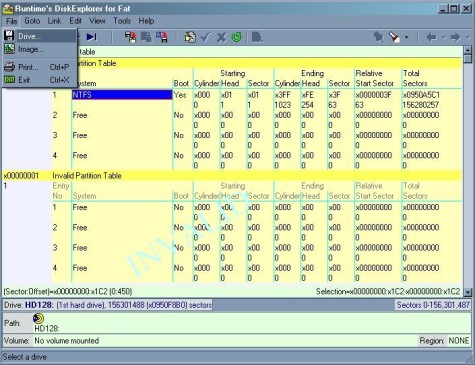Image resolution: width=475 pixels, height=365 pixels.
Task: Open the dropdown arrow after the back arrow
Action: [444, 37]
